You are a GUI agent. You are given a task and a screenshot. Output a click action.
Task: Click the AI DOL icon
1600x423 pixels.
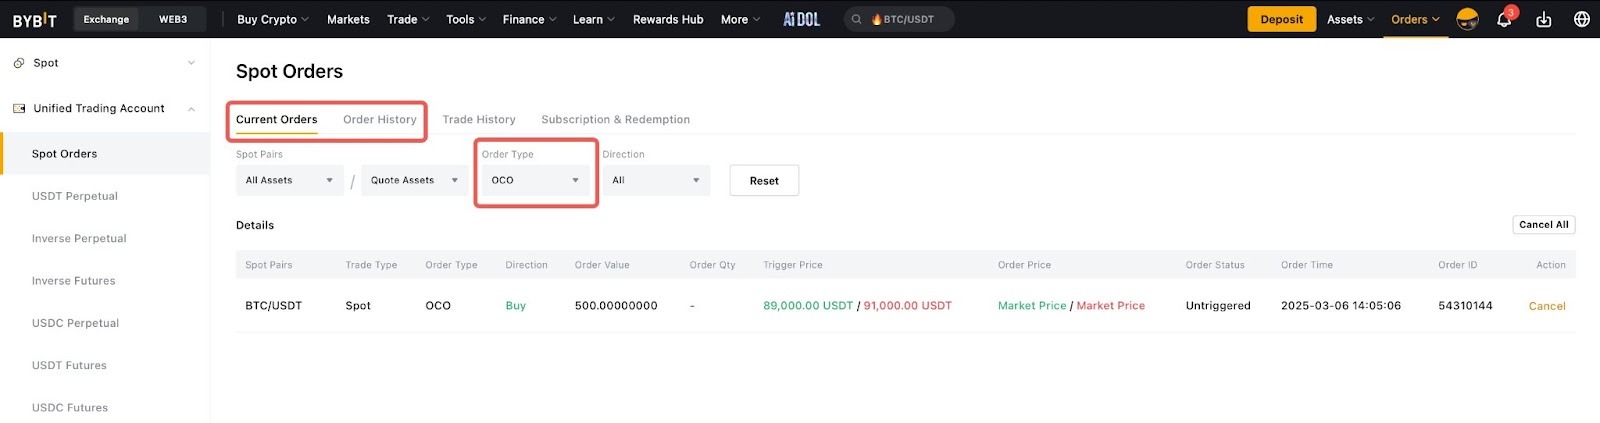point(801,20)
